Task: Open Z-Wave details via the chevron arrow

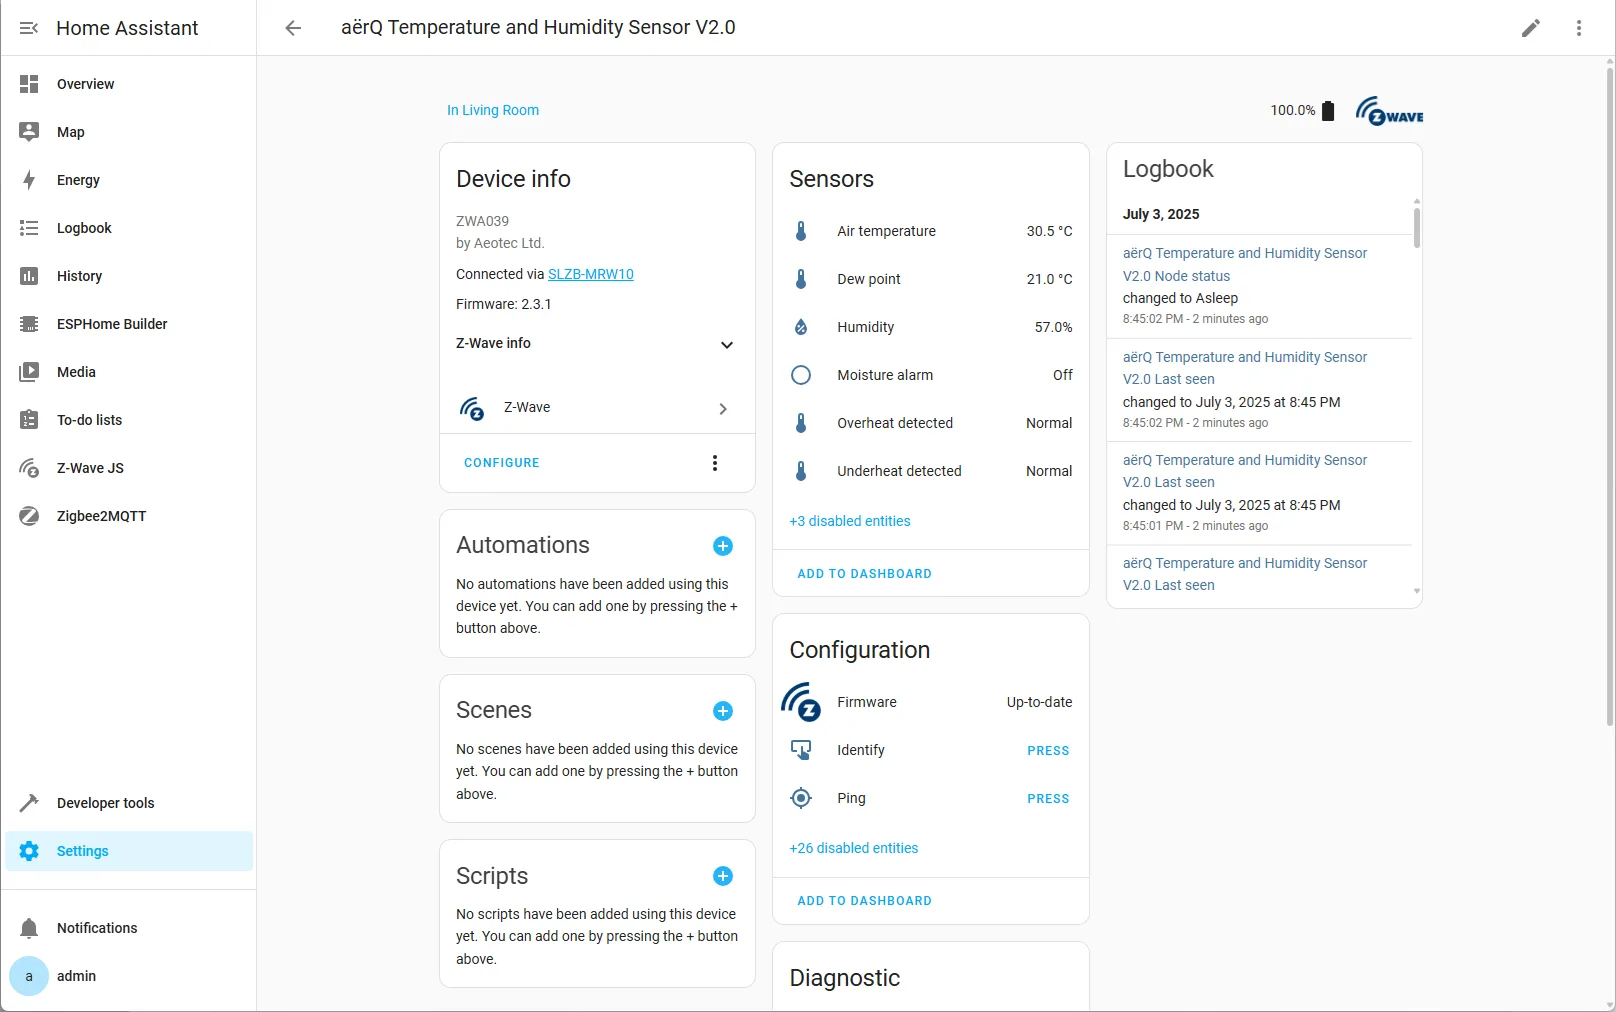Action: (722, 408)
